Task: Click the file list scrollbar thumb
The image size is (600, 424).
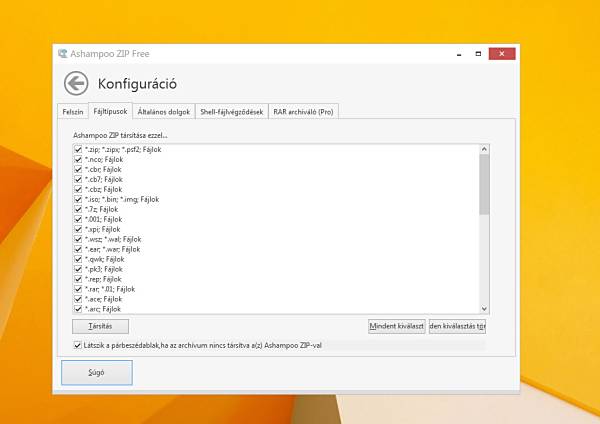Action: (x=484, y=184)
